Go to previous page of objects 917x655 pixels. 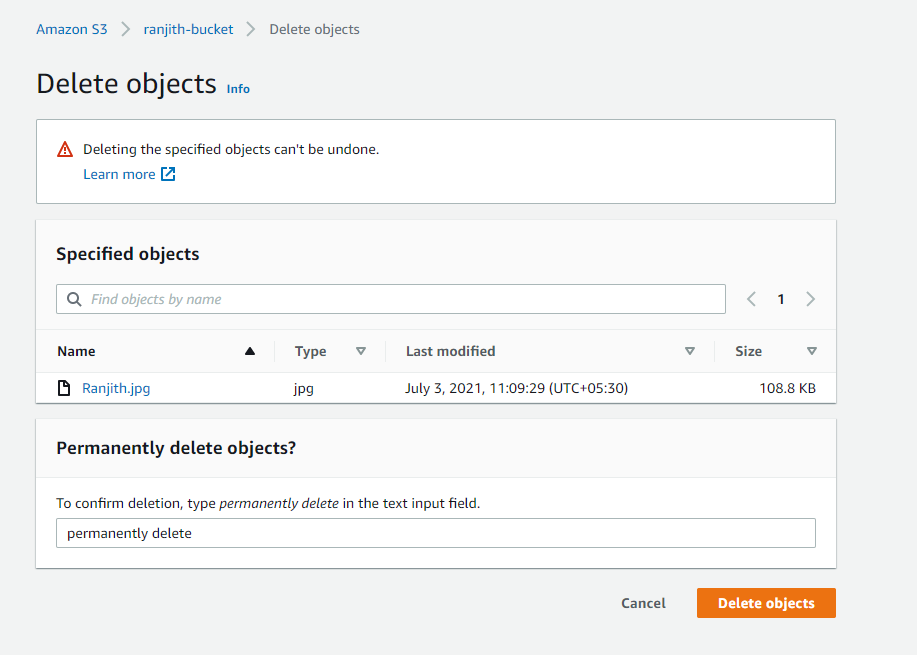(x=752, y=299)
